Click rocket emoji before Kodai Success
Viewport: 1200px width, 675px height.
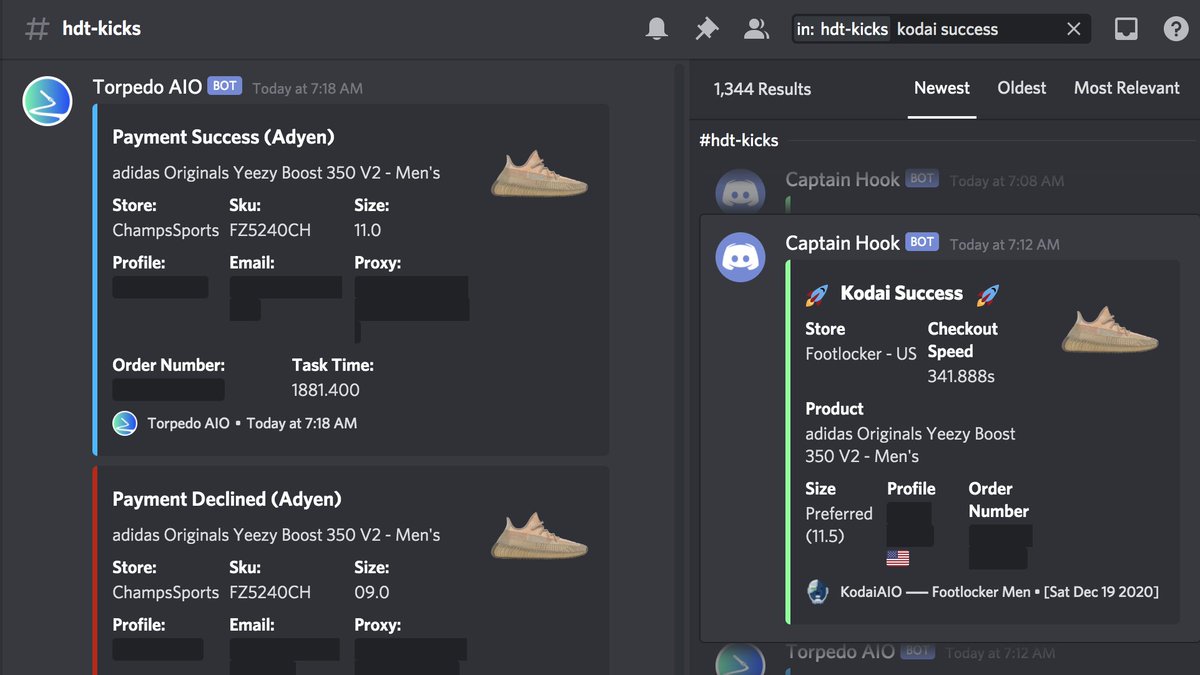[x=817, y=294]
